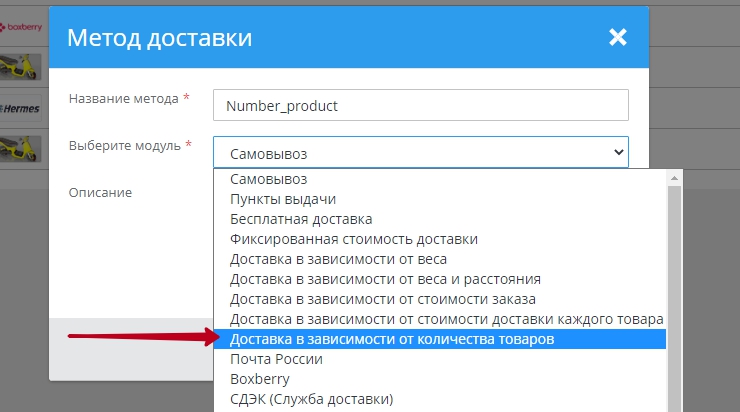
Task: Pick Доставка от стоимости доставки каждого товара
Action: tap(446, 319)
